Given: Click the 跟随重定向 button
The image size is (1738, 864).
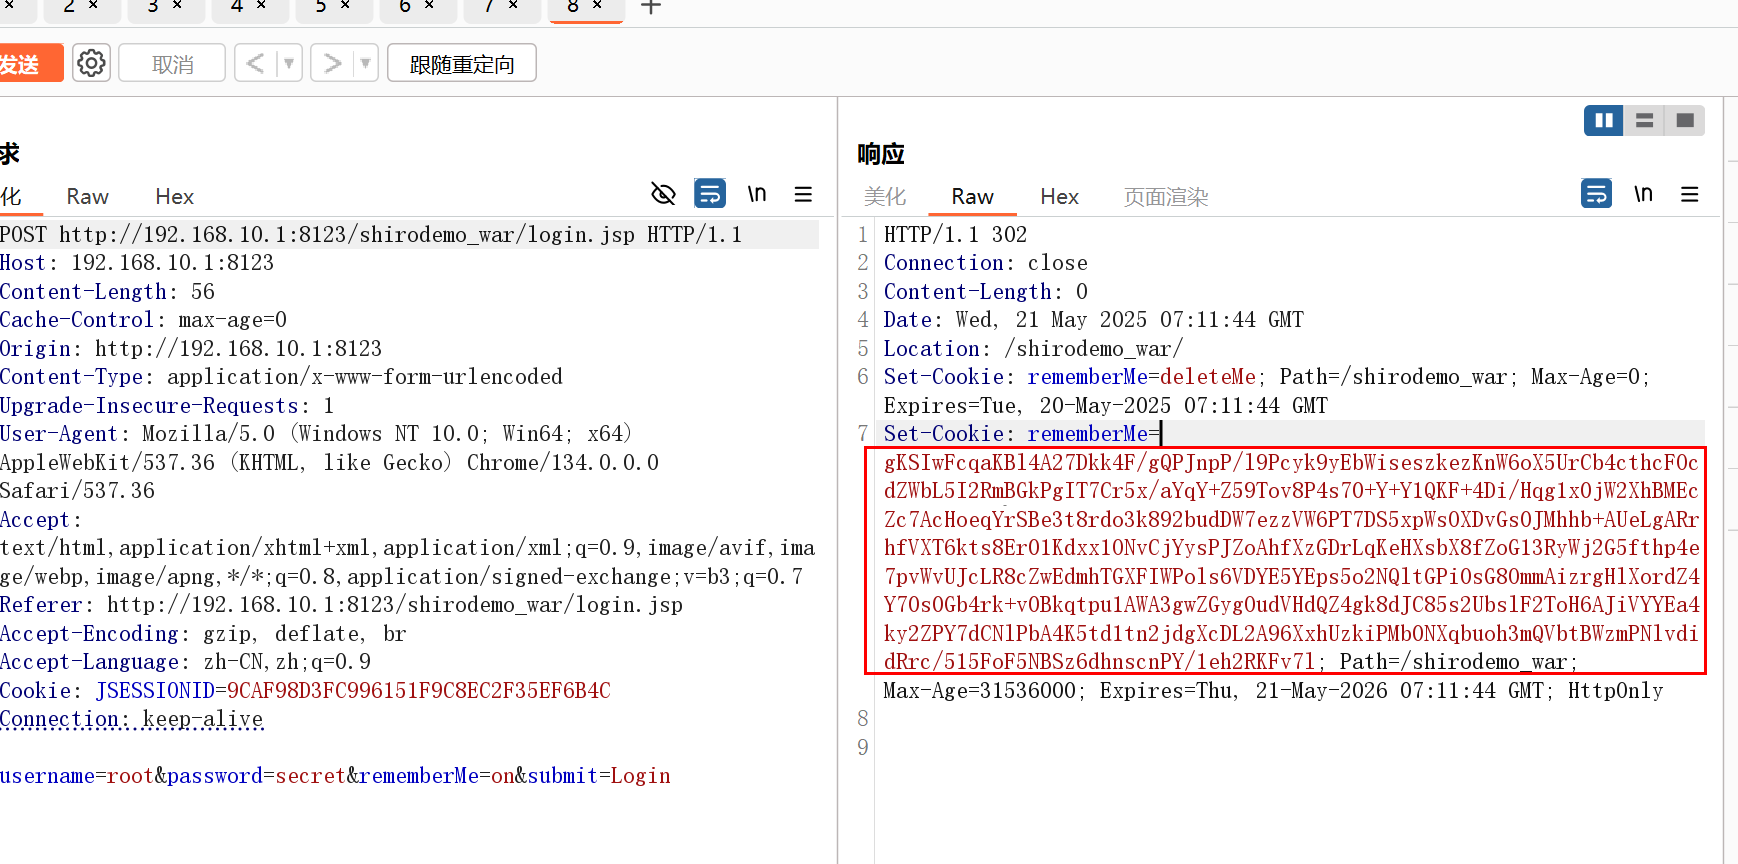Looking at the screenshot, I should (x=461, y=64).
